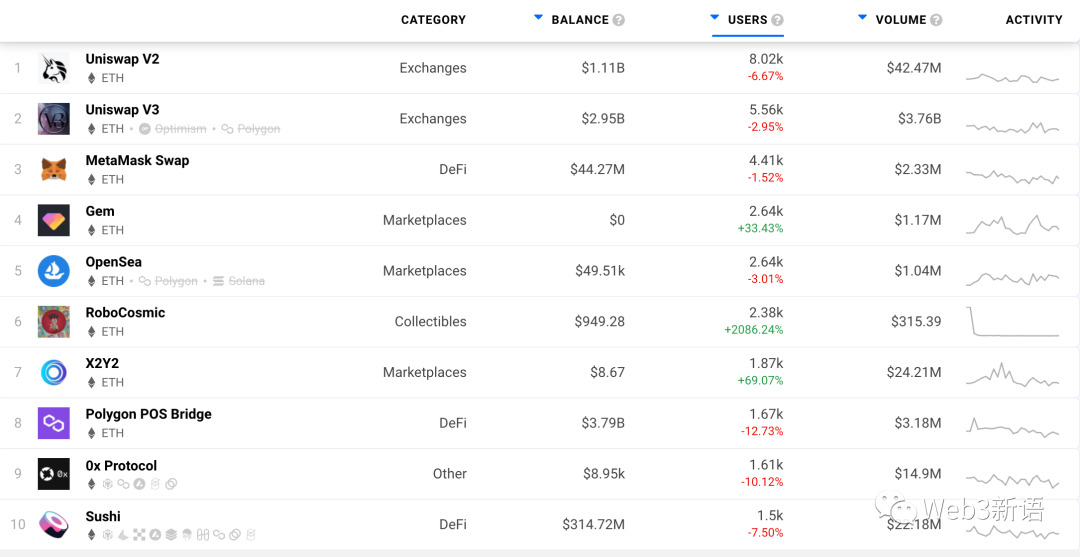Open the RoboCosmic collectible thumbnail
The image size is (1080, 557).
[x=54, y=322]
